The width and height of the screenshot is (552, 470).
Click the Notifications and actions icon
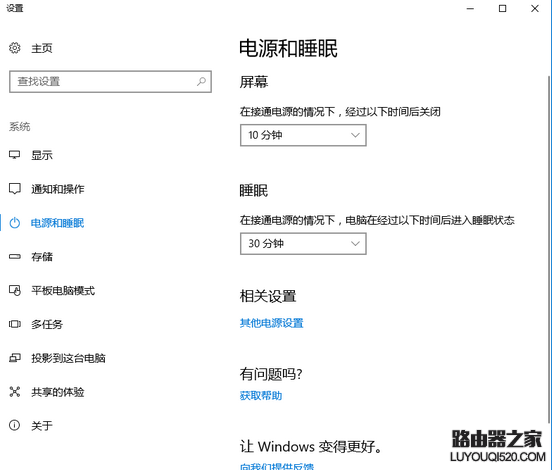click(14, 189)
